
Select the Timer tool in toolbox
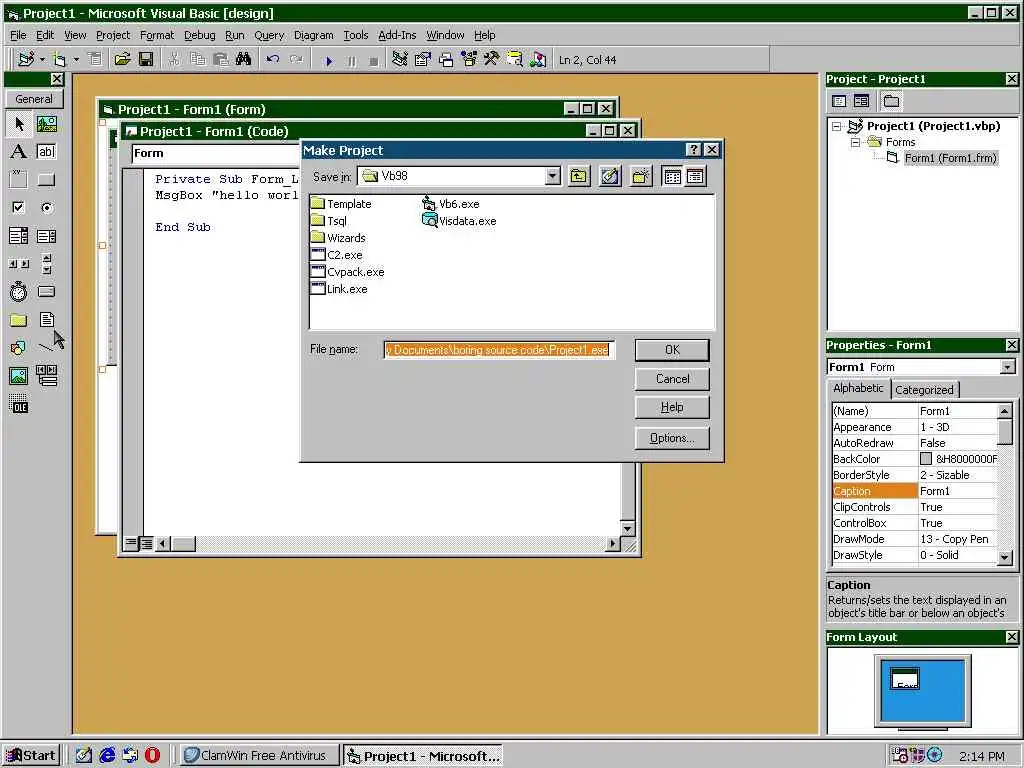tap(18, 291)
